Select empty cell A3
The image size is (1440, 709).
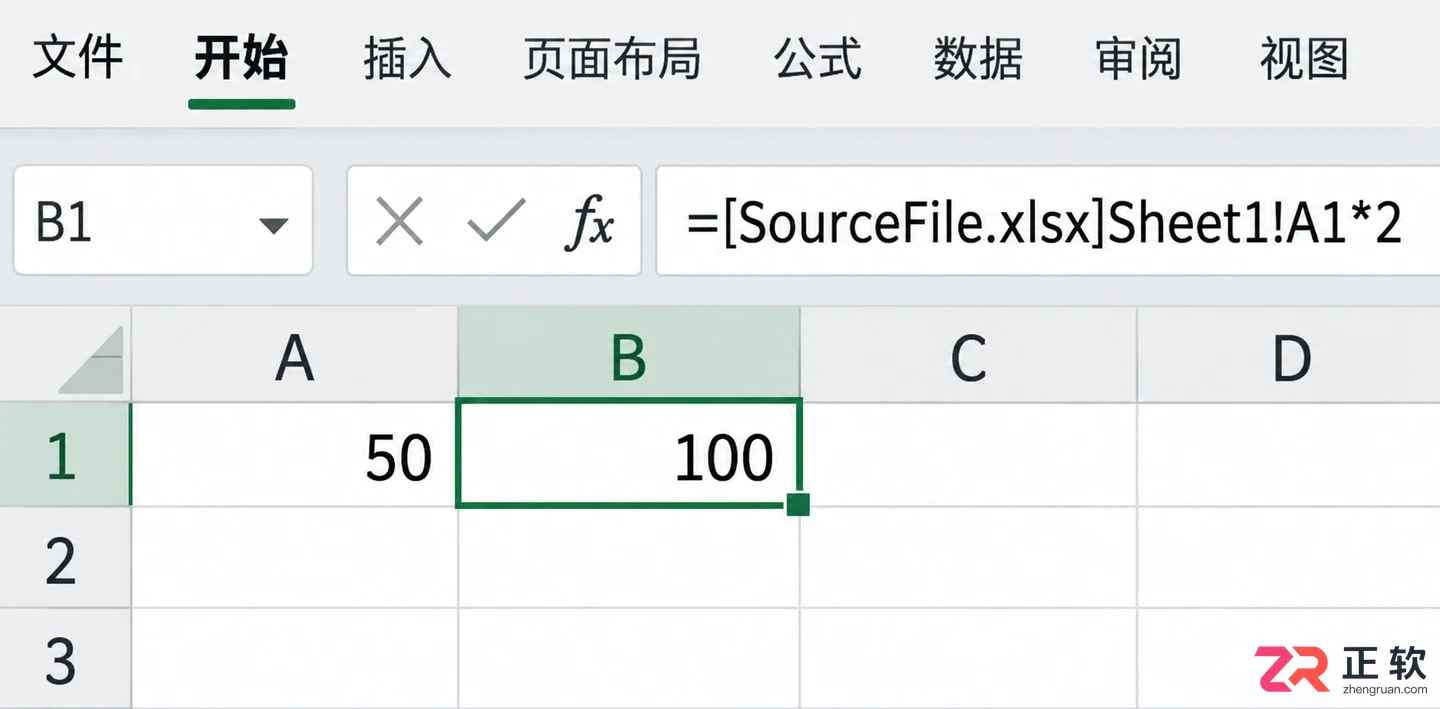[x=295, y=658]
